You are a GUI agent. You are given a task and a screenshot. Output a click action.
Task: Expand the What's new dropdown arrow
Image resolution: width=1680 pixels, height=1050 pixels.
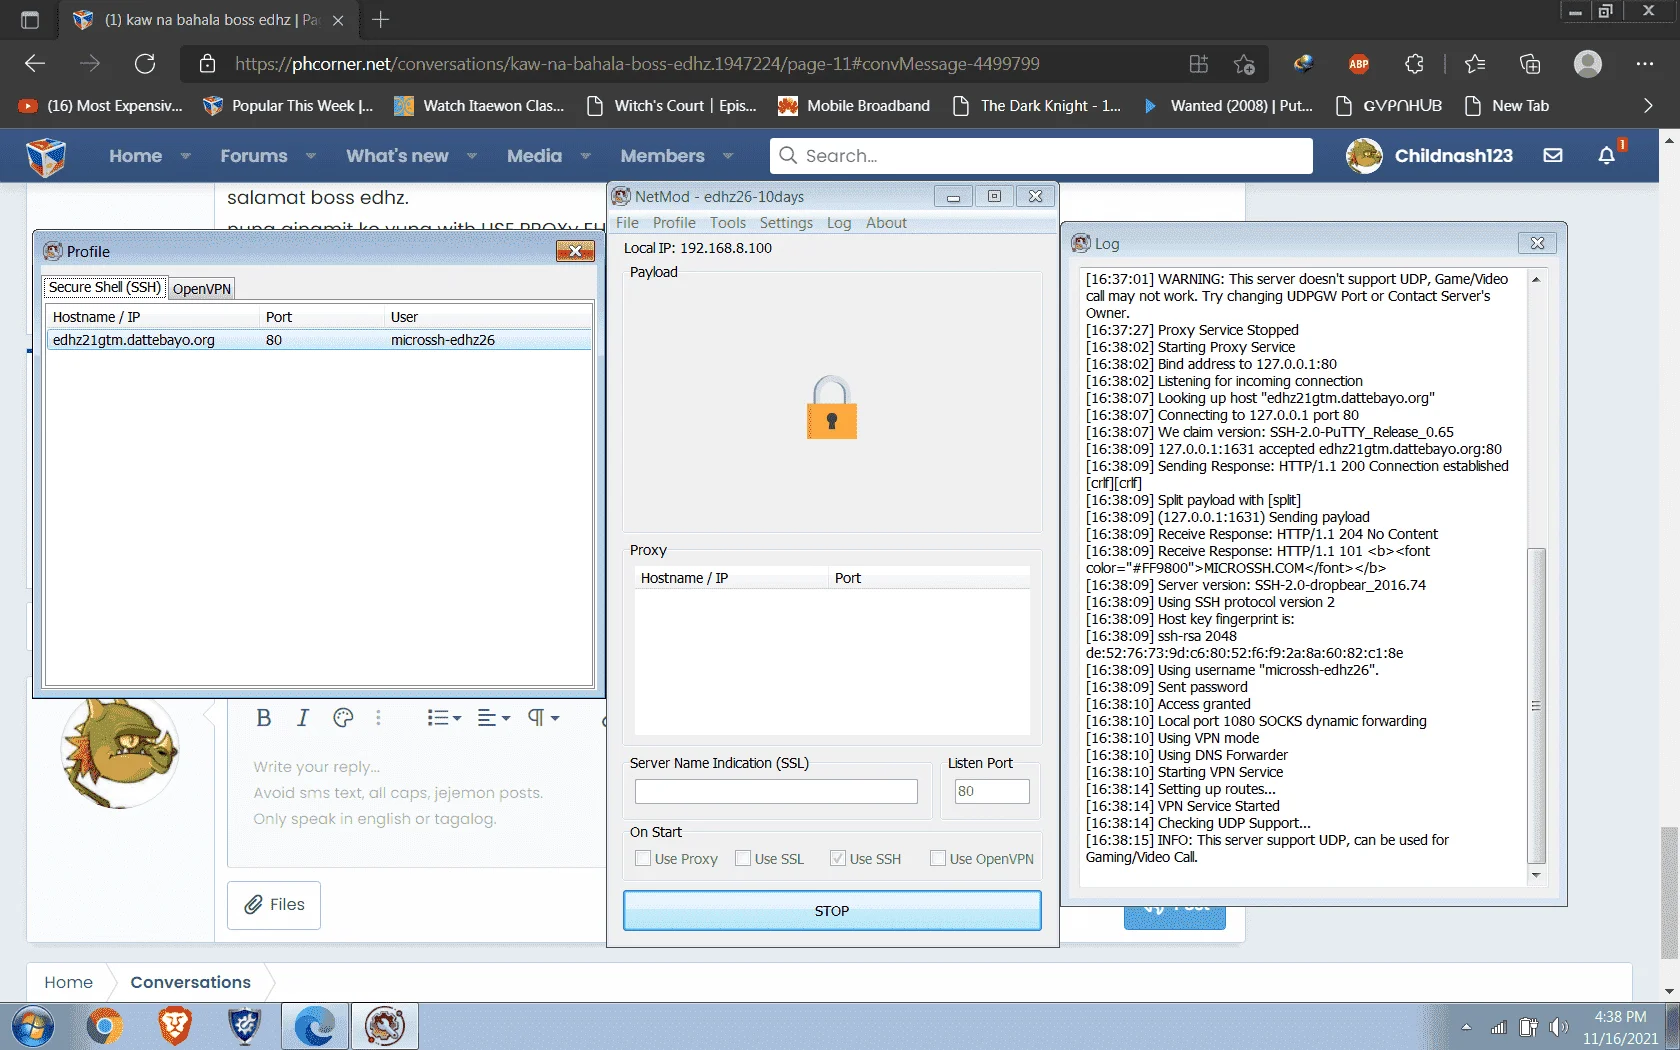(472, 156)
